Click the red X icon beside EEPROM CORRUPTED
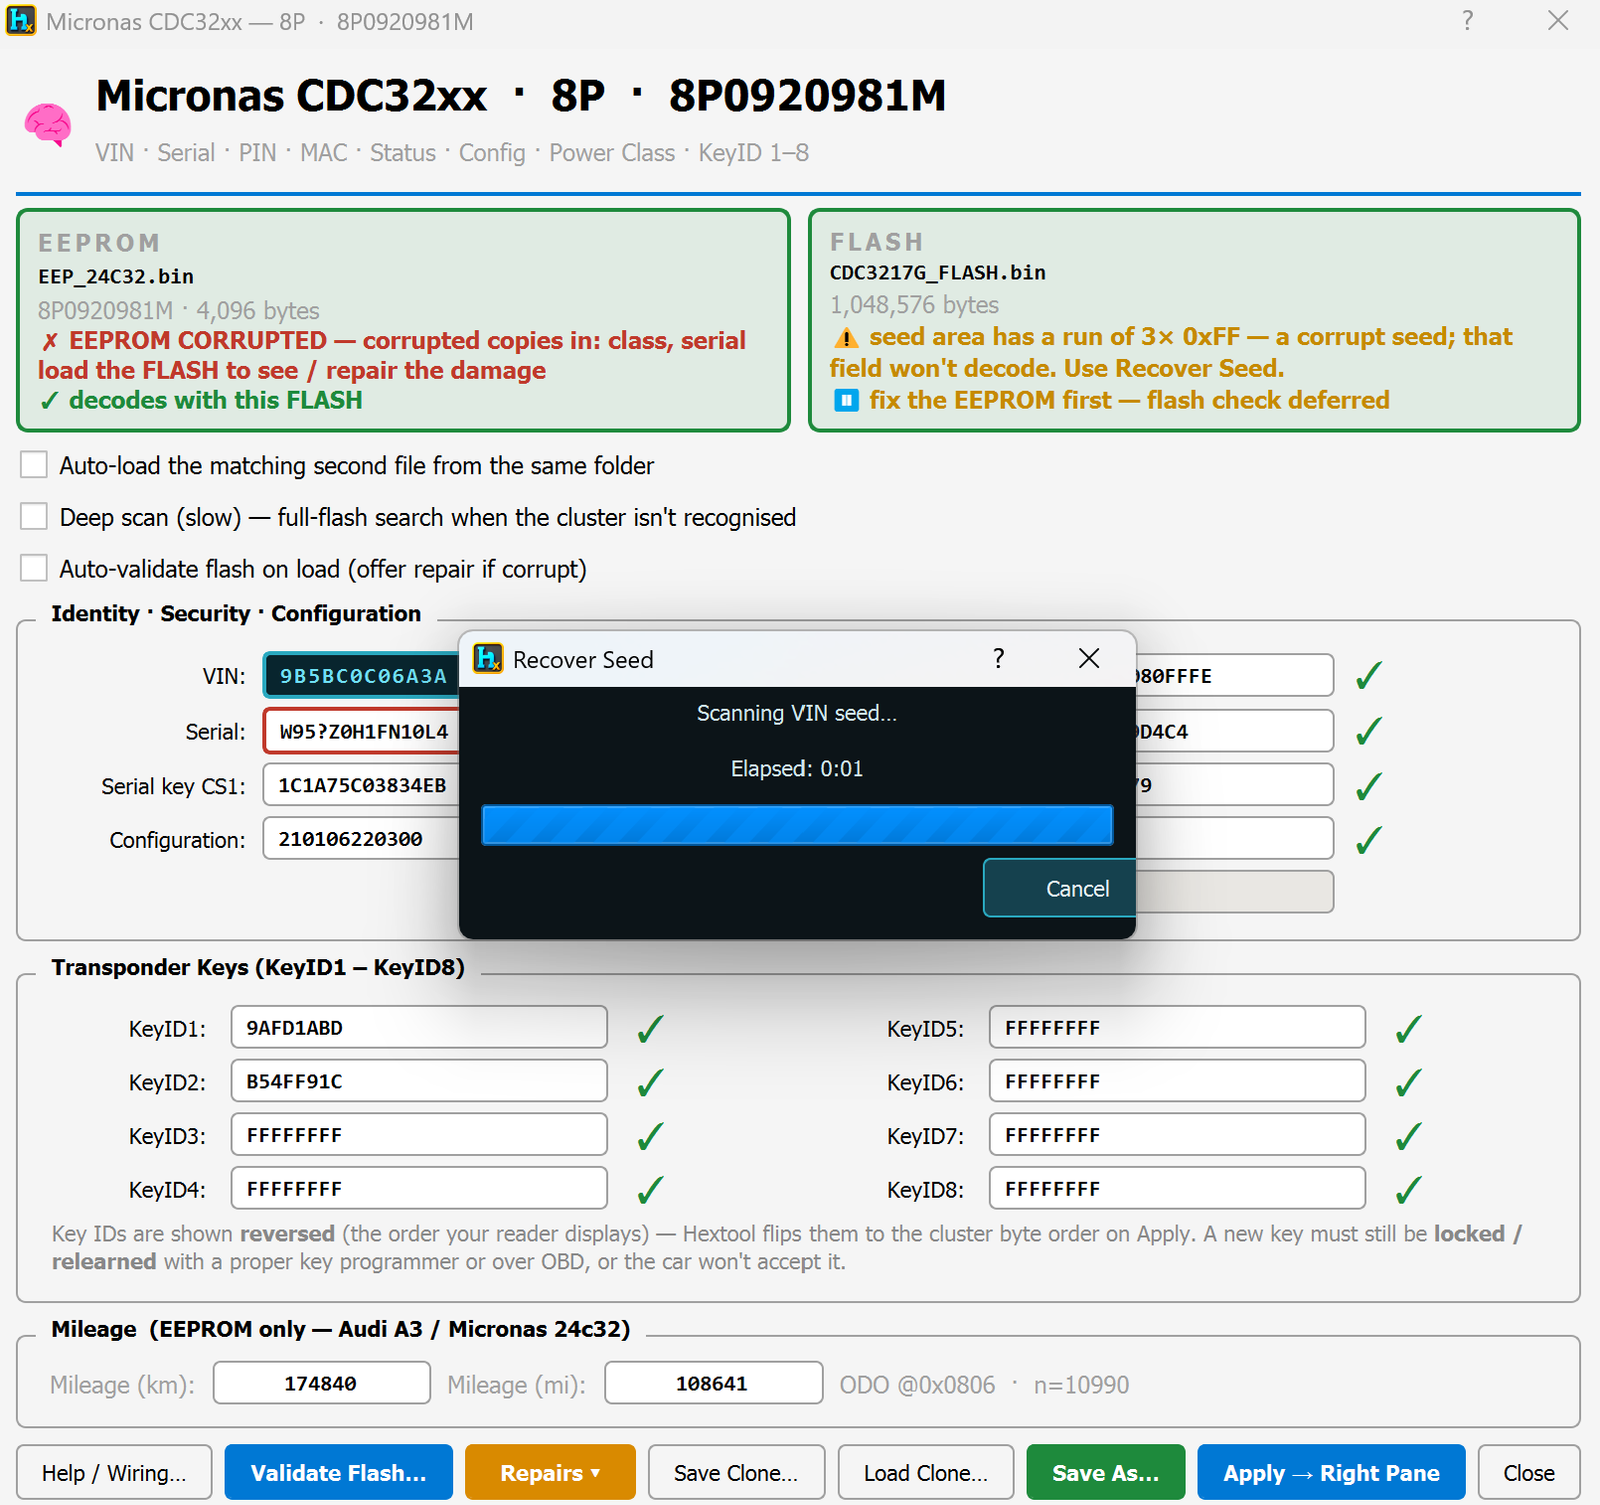 click(x=50, y=342)
